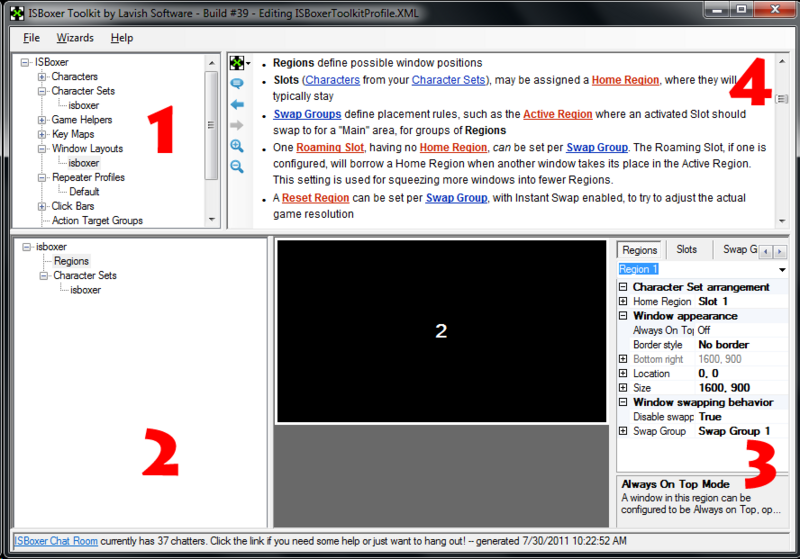Viewport: 800px width, 559px height.
Task: Collapse the isboxer node in bottom-left tree
Action: point(26,247)
